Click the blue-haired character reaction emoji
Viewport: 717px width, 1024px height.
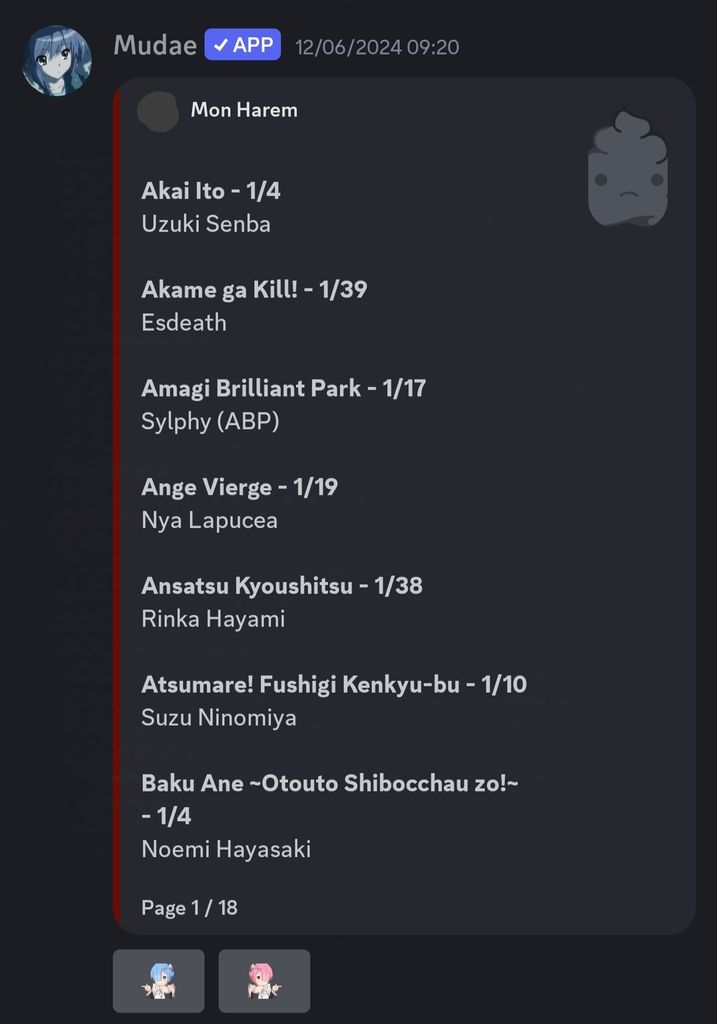(159, 980)
